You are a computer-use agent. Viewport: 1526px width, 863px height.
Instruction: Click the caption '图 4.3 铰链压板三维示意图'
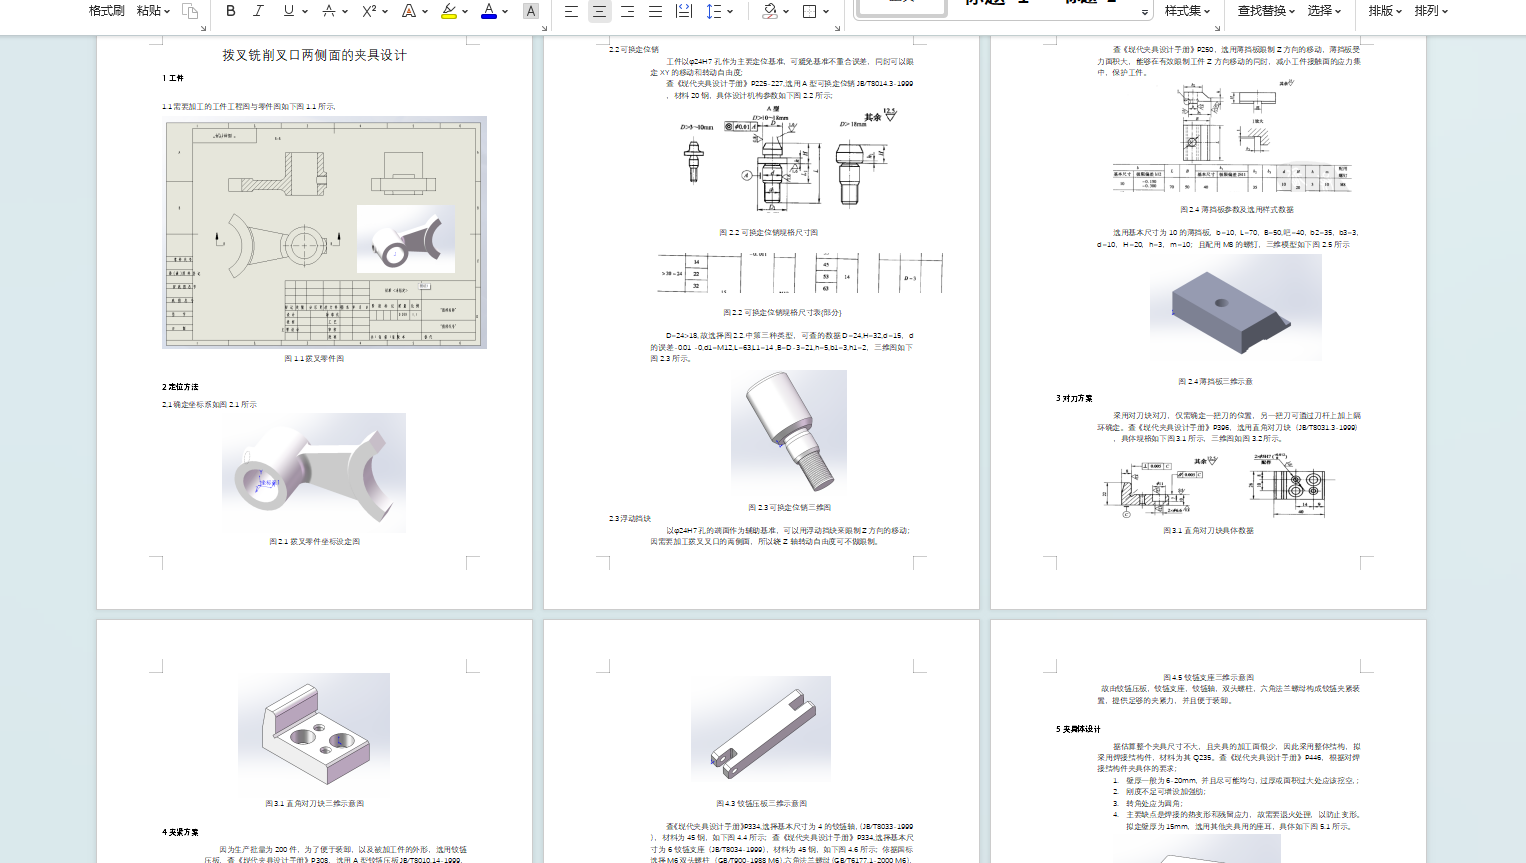pos(761,803)
